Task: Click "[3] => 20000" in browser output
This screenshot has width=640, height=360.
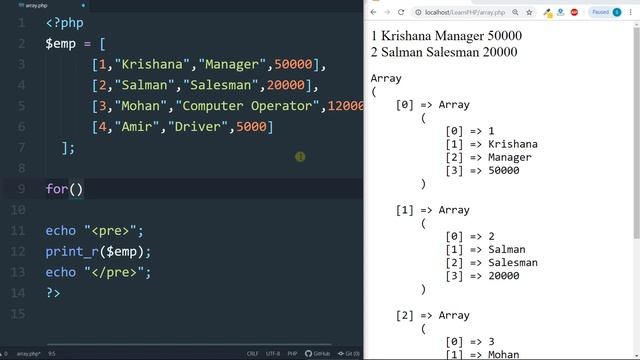Action: point(482,276)
